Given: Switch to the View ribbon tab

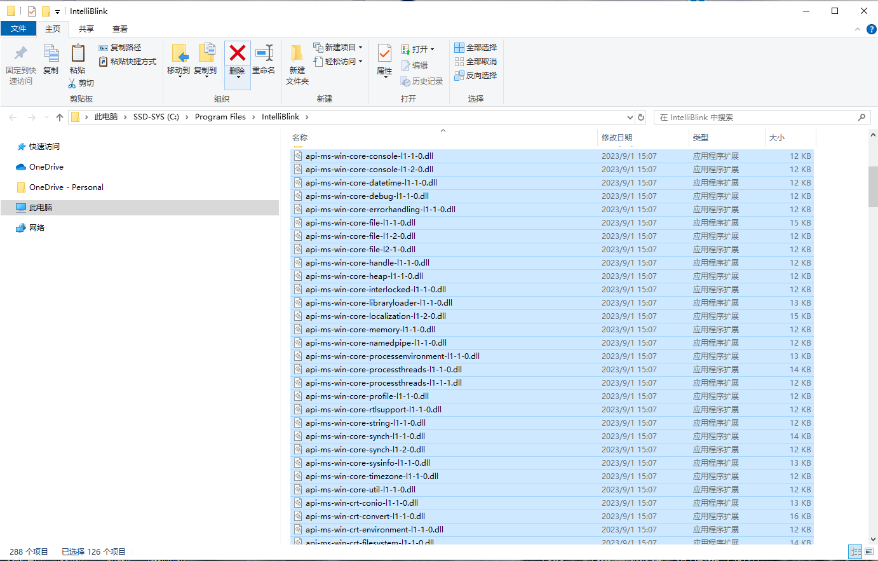Looking at the screenshot, I should (120, 29).
